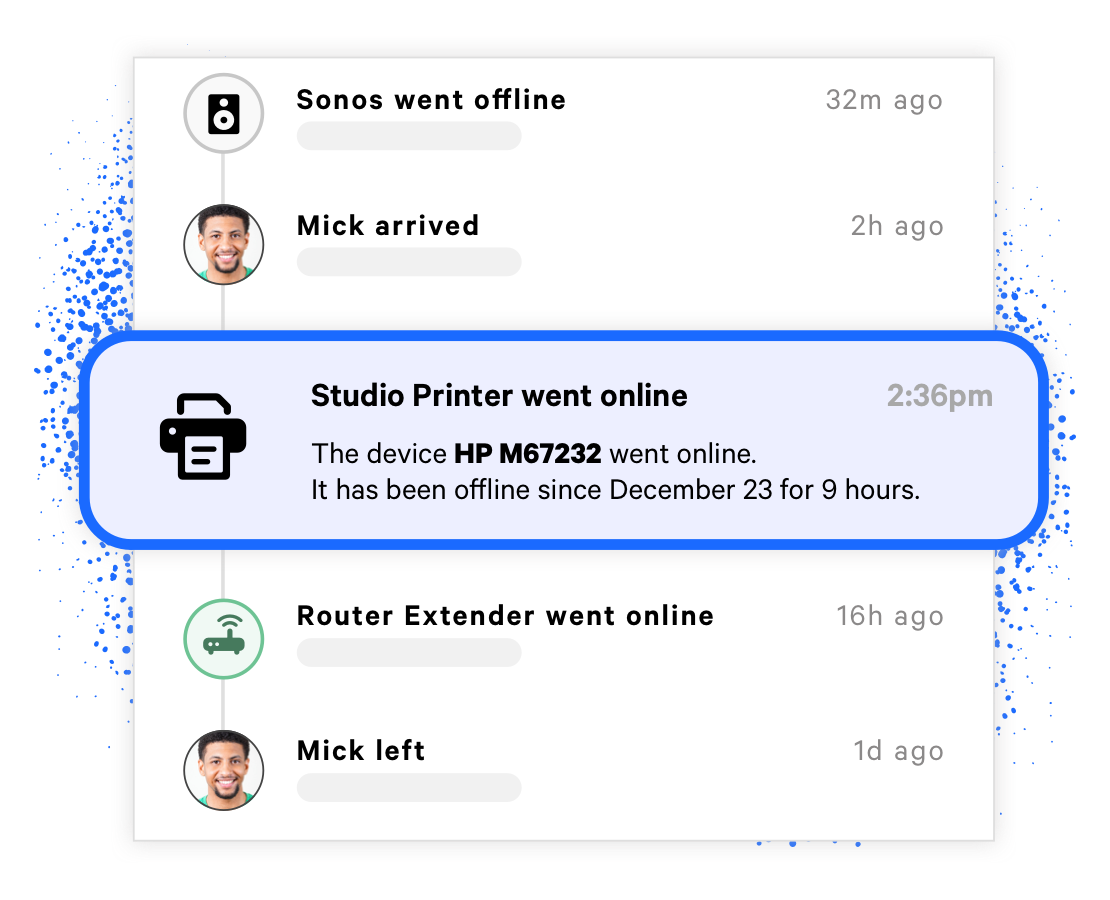This screenshot has width=1110, height=900.
Task: Click the Sonos speaker icon
Action: pyautogui.click(x=224, y=113)
